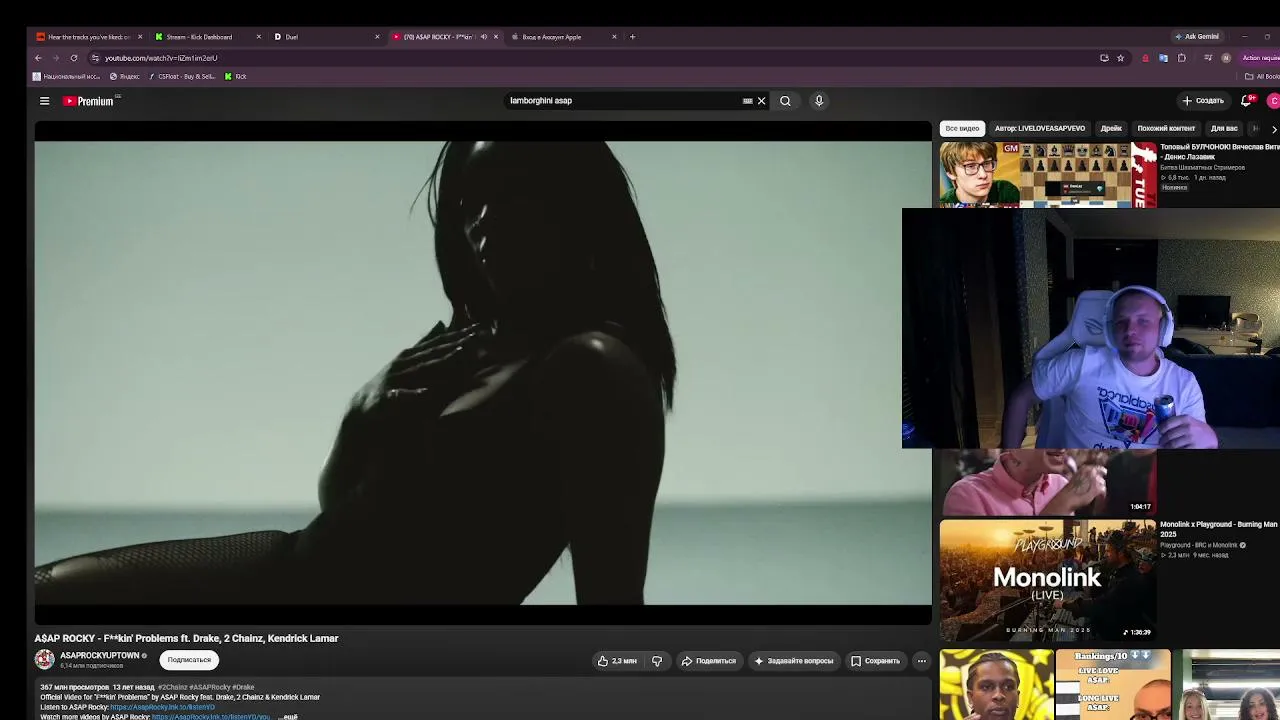Open the All Bookmarks folder
The height and width of the screenshot is (720, 1280).
tap(1262, 76)
